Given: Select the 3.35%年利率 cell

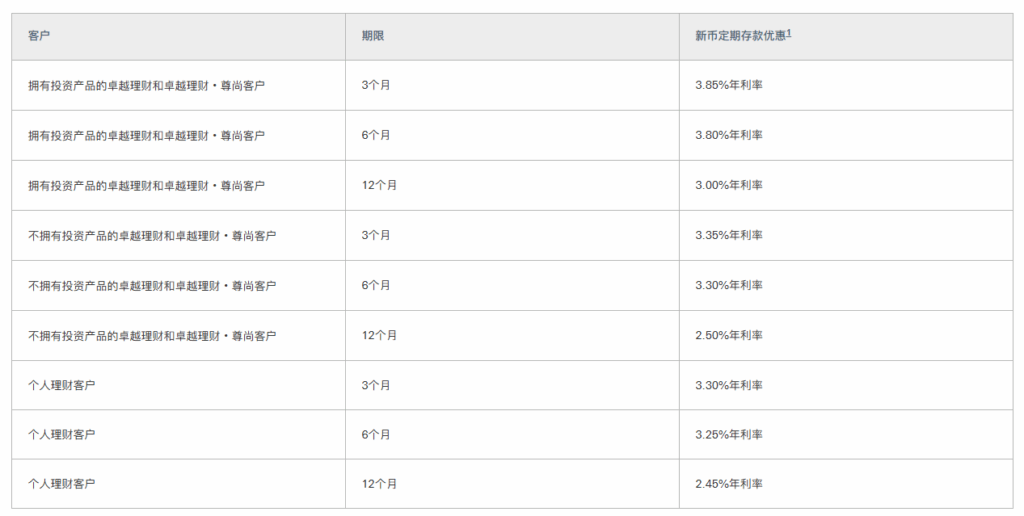Looking at the screenshot, I should pos(729,236).
